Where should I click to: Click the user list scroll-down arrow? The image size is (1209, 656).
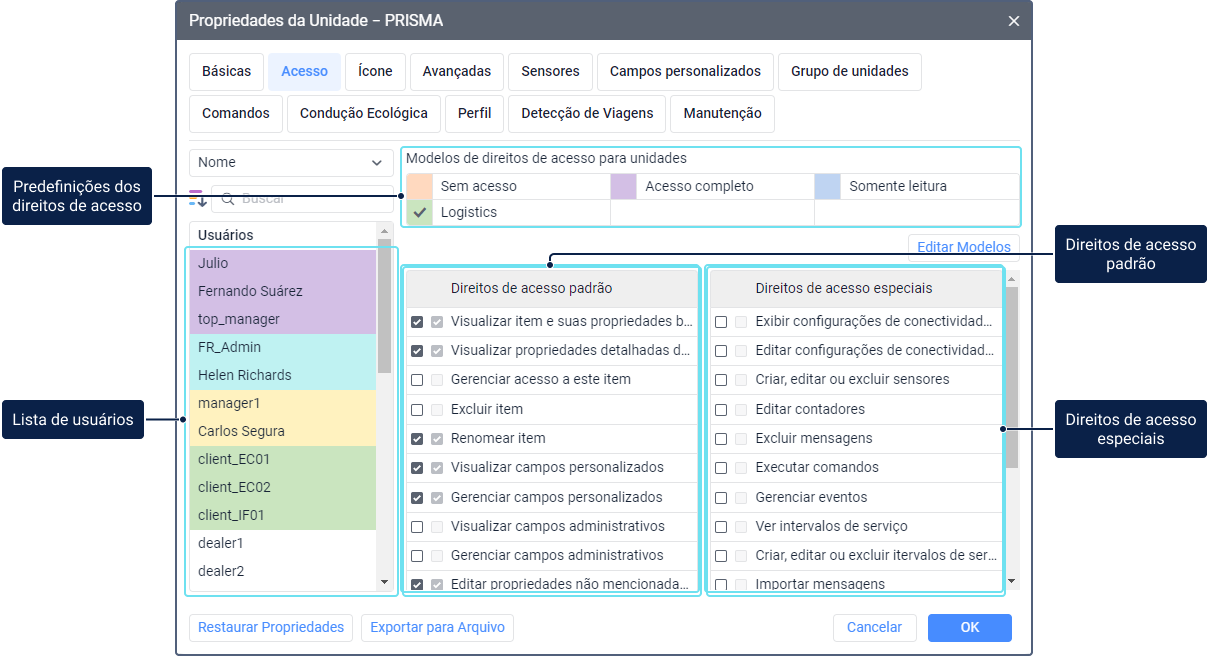(385, 582)
